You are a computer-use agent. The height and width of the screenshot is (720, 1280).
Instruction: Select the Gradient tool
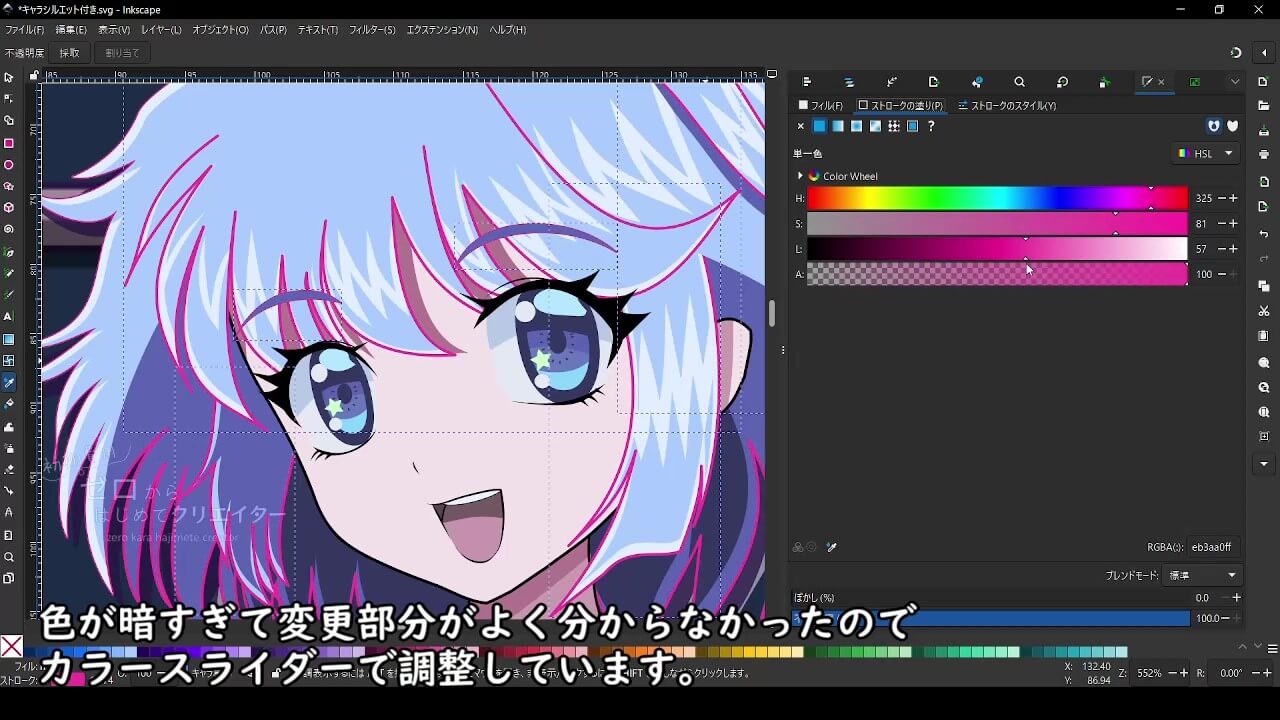[x=8, y=339]
